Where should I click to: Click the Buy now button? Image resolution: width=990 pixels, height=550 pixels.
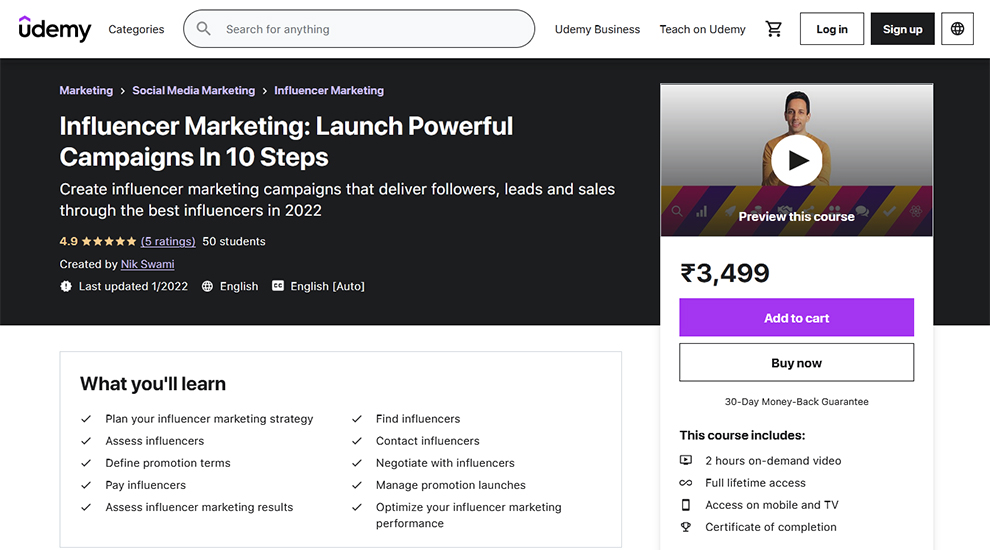796,362
